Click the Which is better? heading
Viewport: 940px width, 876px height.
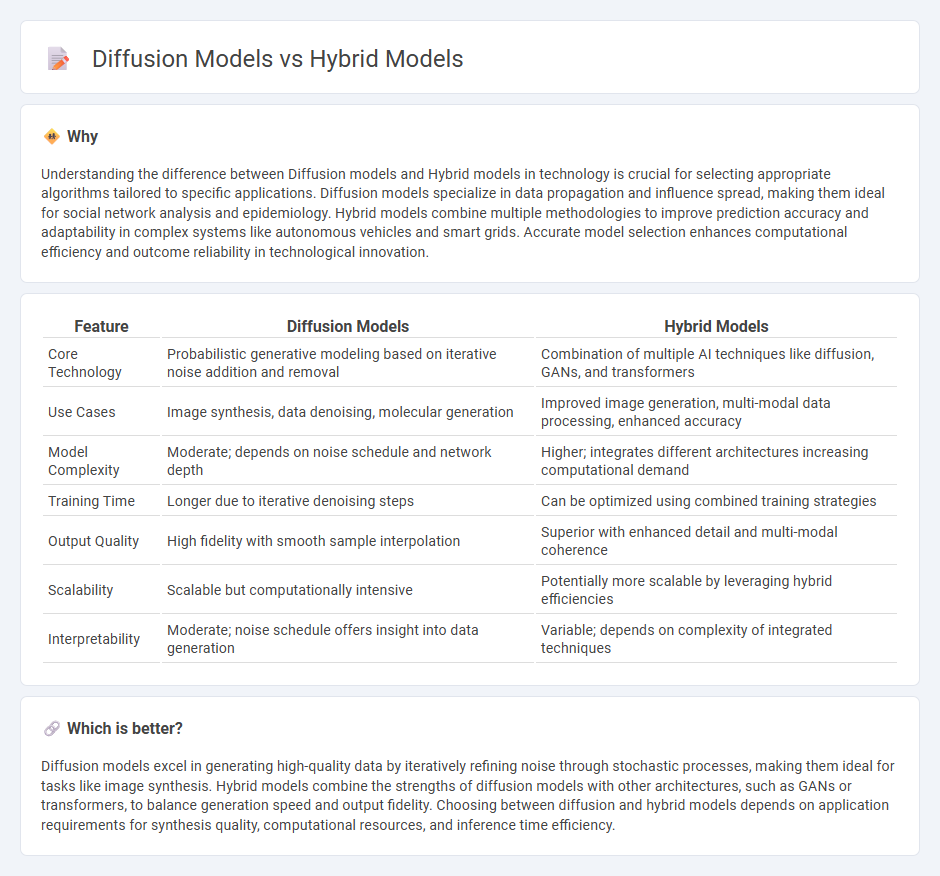pyautogui.click(x=125, y=729)
